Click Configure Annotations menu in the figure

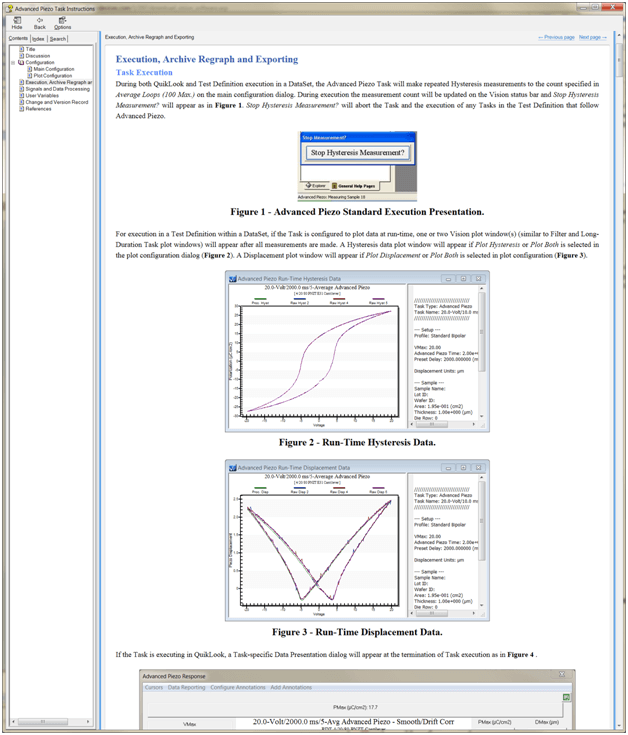pos(238,687)
